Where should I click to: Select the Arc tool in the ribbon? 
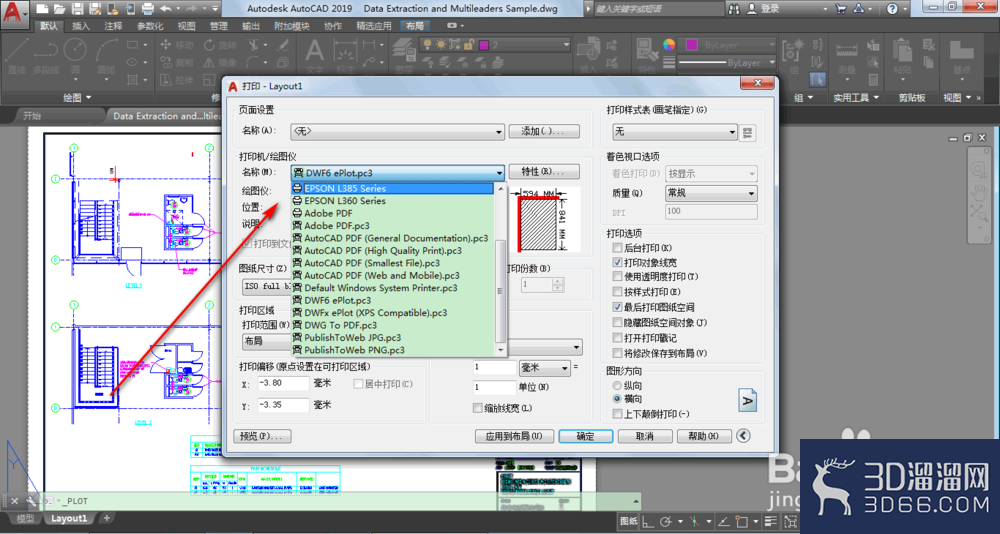pyautogui.click(x=107, y=56)
